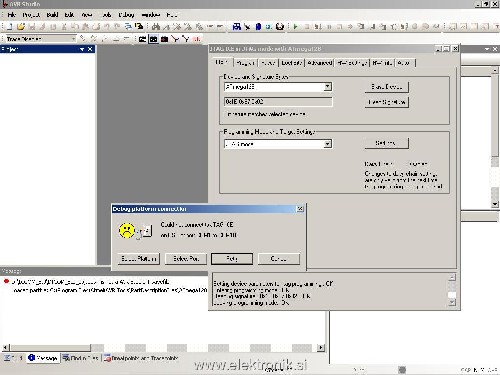
Task: Click the yellow-and-black icon before the binoculars
Action: (x=139, y=26)
